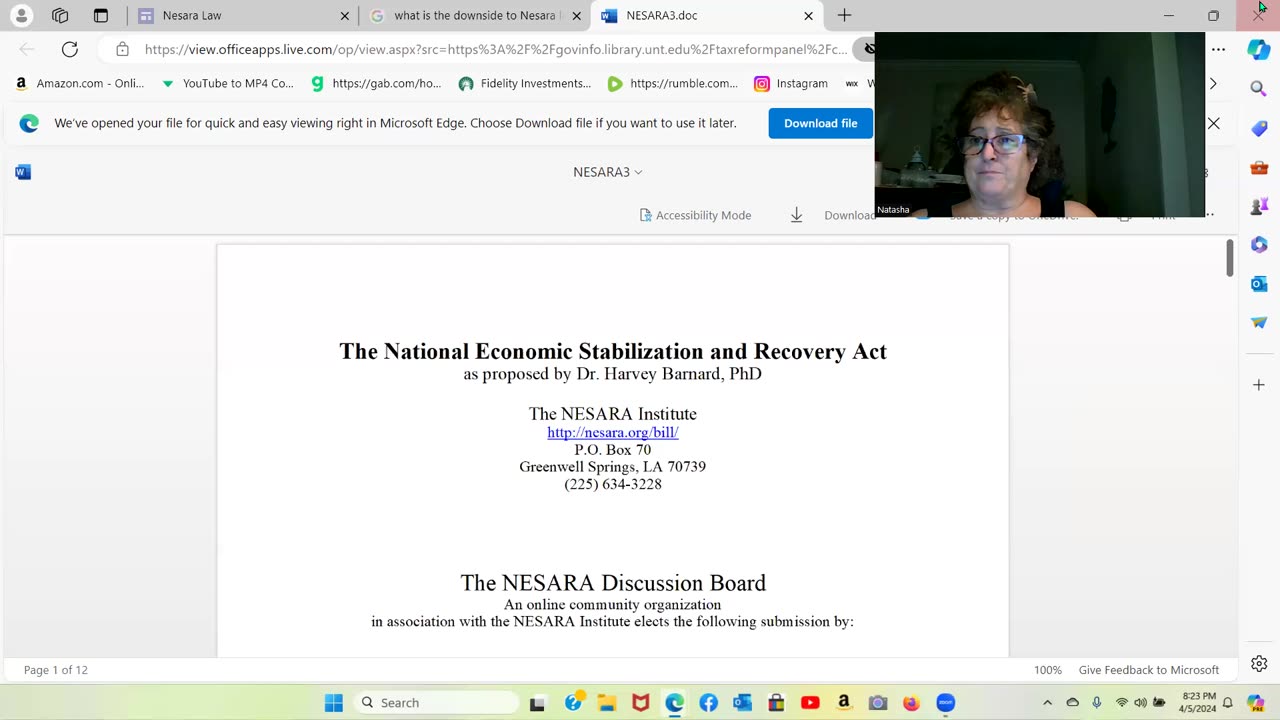
Task: Click the Word logo icon
Action: (23, 172)
